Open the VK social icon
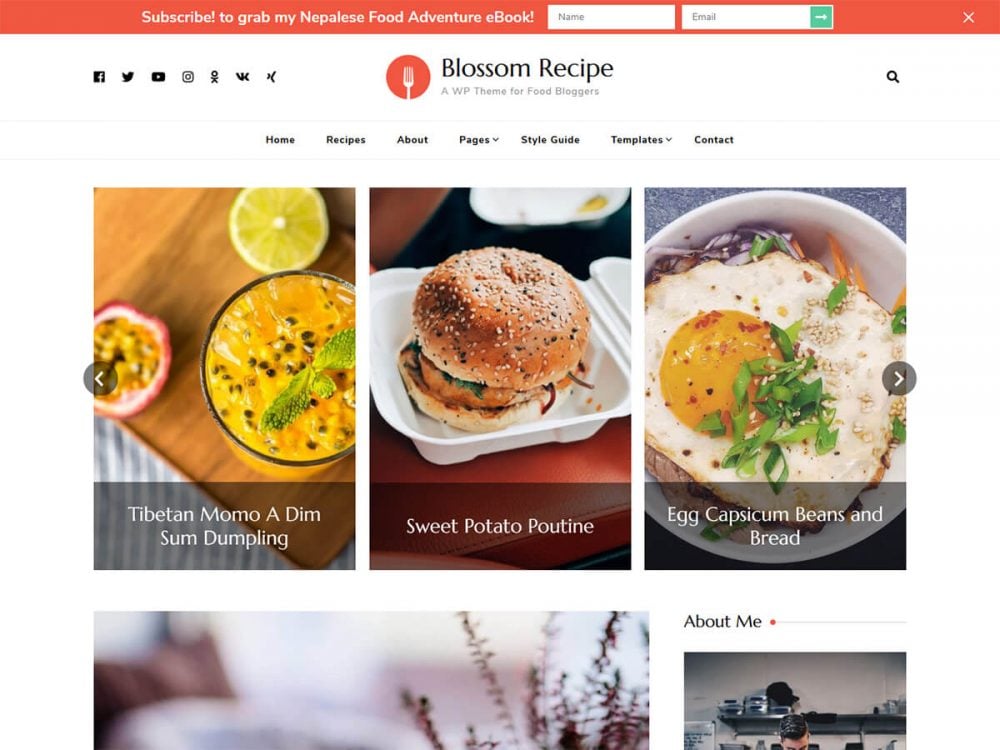The width and height of the screenshot is (1000, 750). click(242, 77)
